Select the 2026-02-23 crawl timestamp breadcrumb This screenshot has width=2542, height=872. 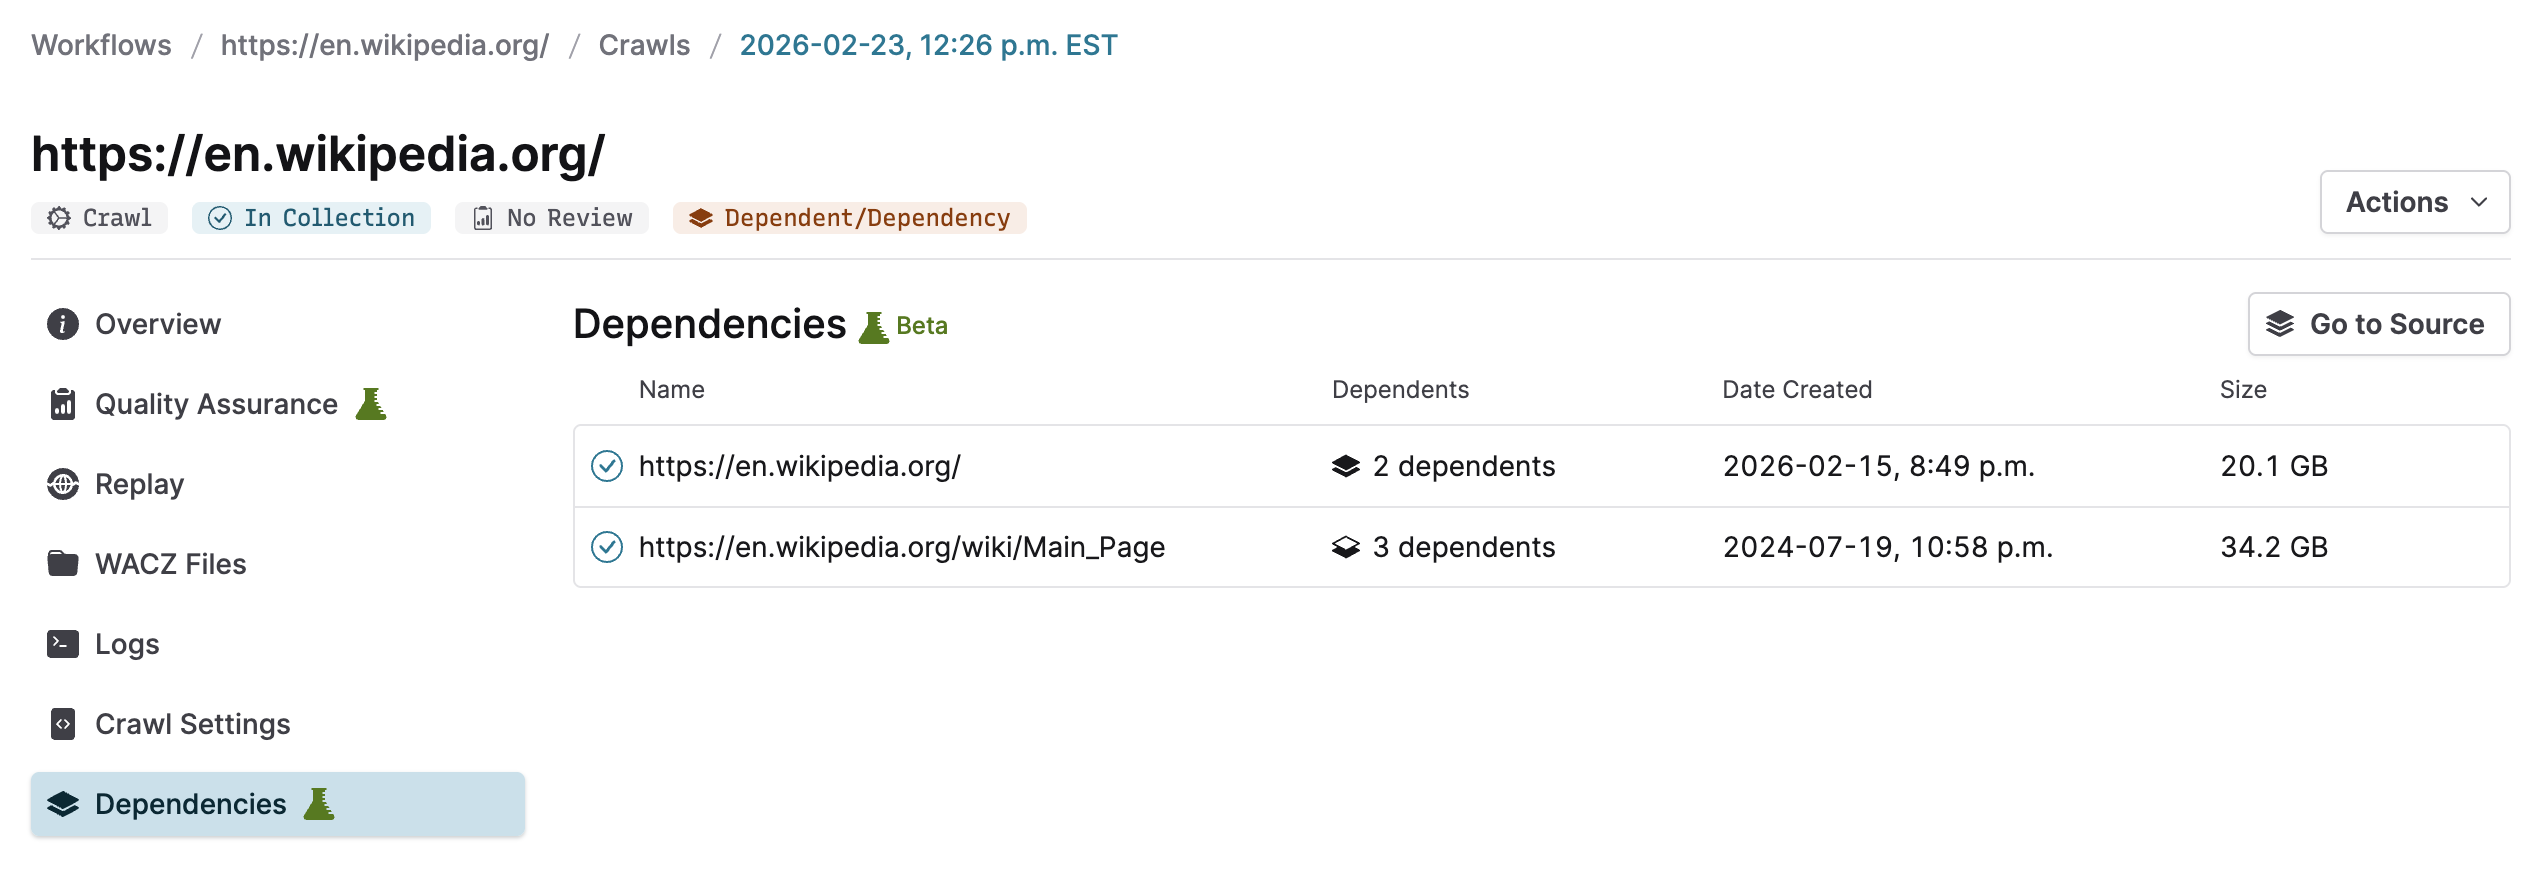coord(928,44)
